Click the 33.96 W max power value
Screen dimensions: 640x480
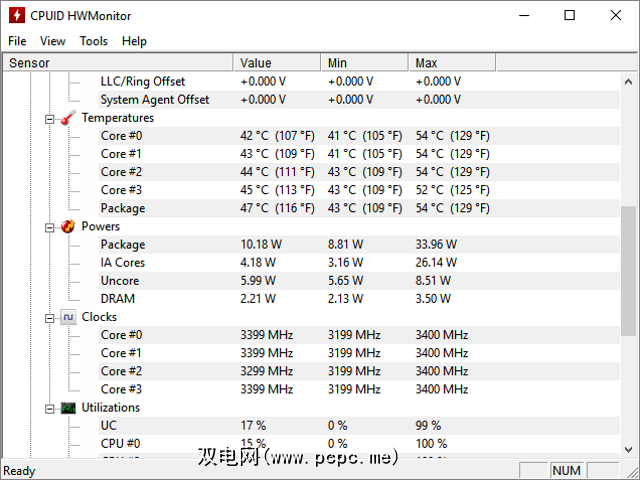point(436,244)
